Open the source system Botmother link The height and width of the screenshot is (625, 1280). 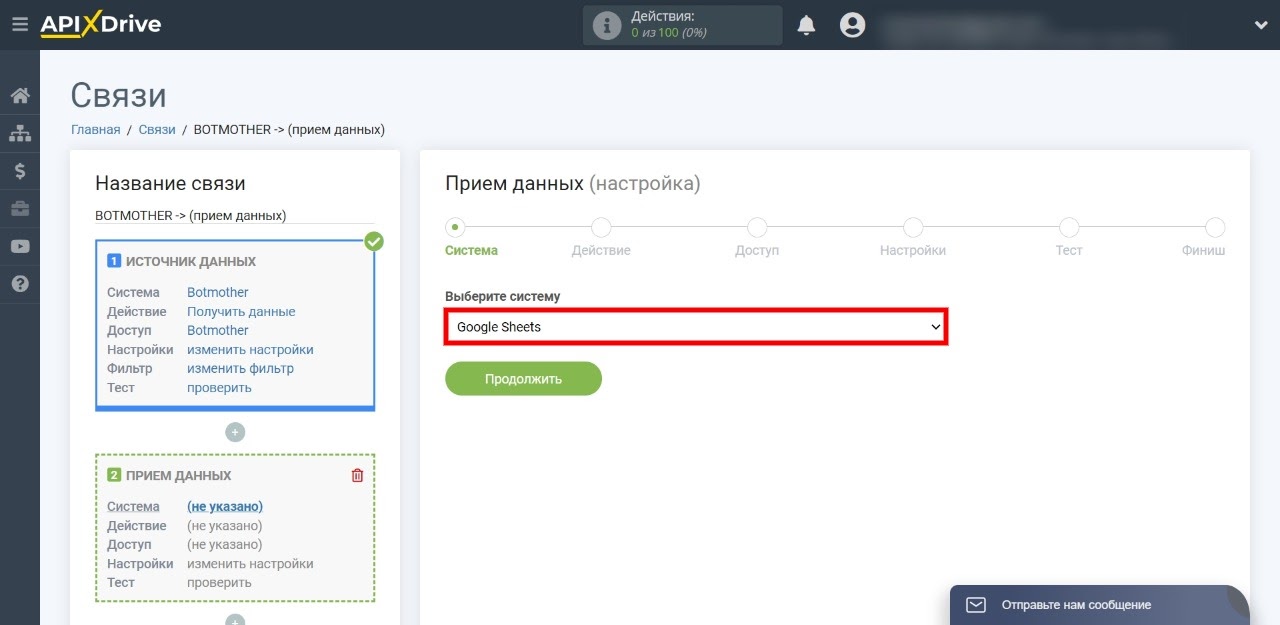(218, 292)
